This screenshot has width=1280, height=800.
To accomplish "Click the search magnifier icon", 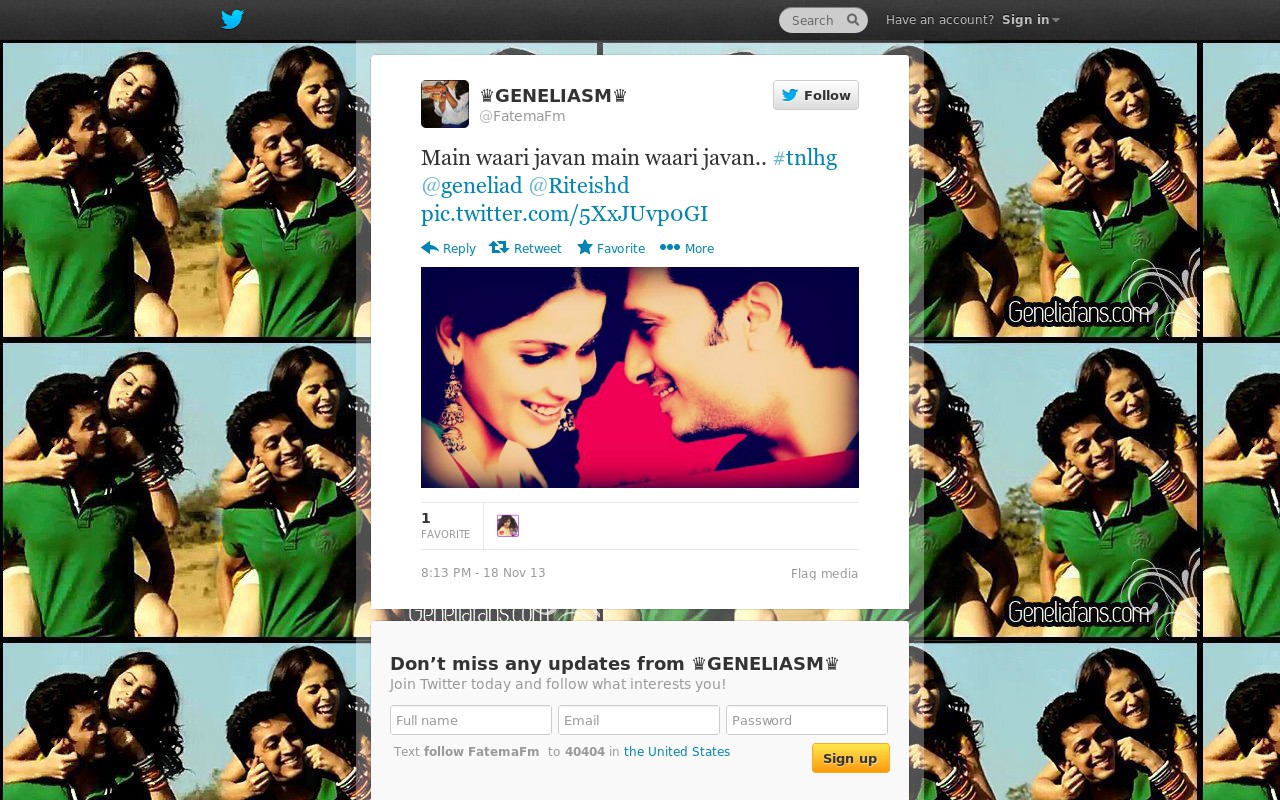I will [x=853, y=20].
